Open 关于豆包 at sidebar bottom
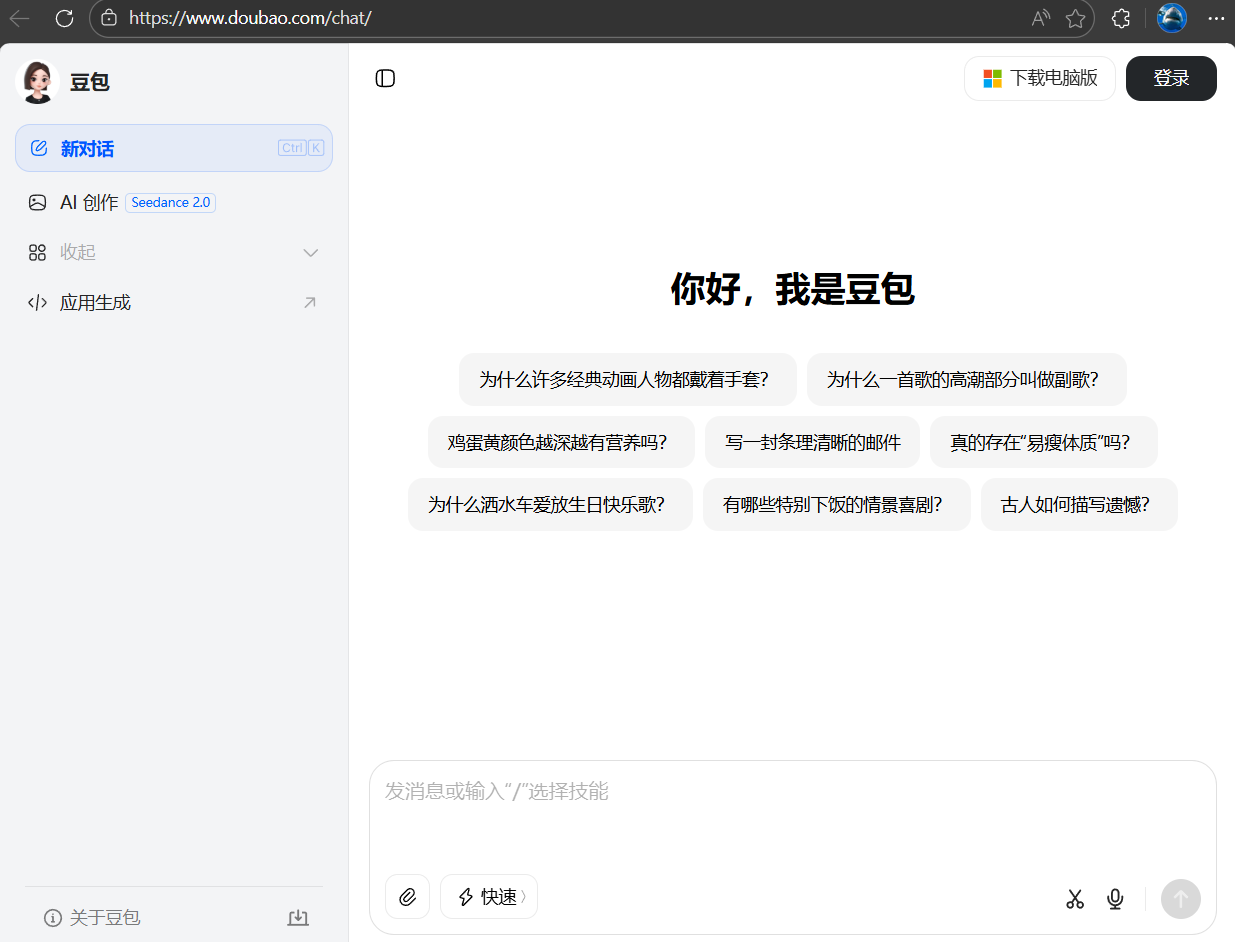 (x=92, y=917)
